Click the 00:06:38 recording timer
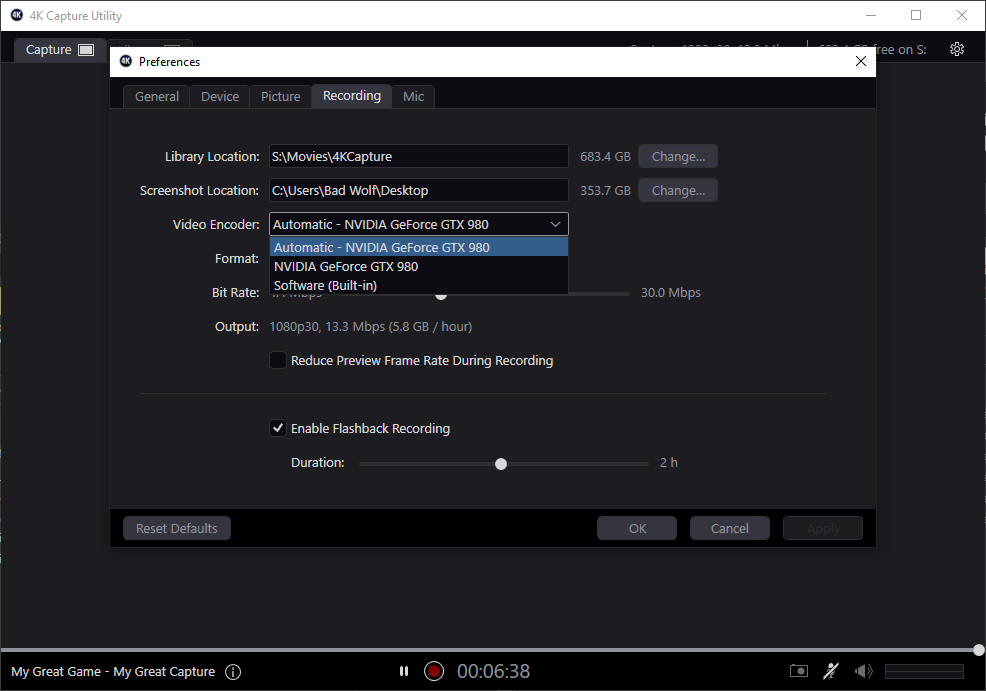Image resolution: width=986 pixels, height=691 pixels. point(493,671)
